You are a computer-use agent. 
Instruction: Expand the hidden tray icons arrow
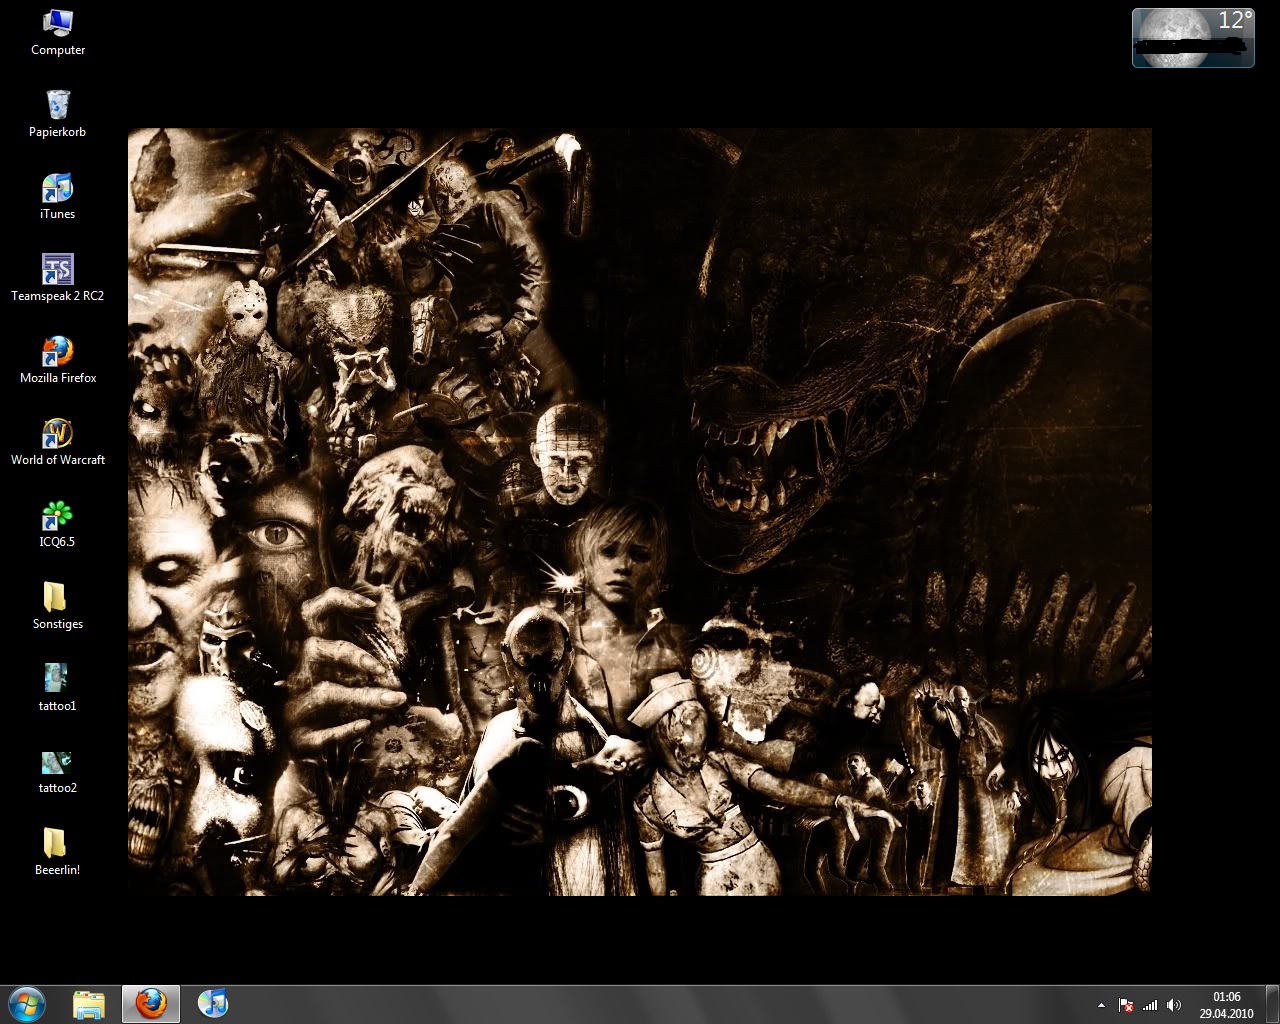coord(1101,1005)
